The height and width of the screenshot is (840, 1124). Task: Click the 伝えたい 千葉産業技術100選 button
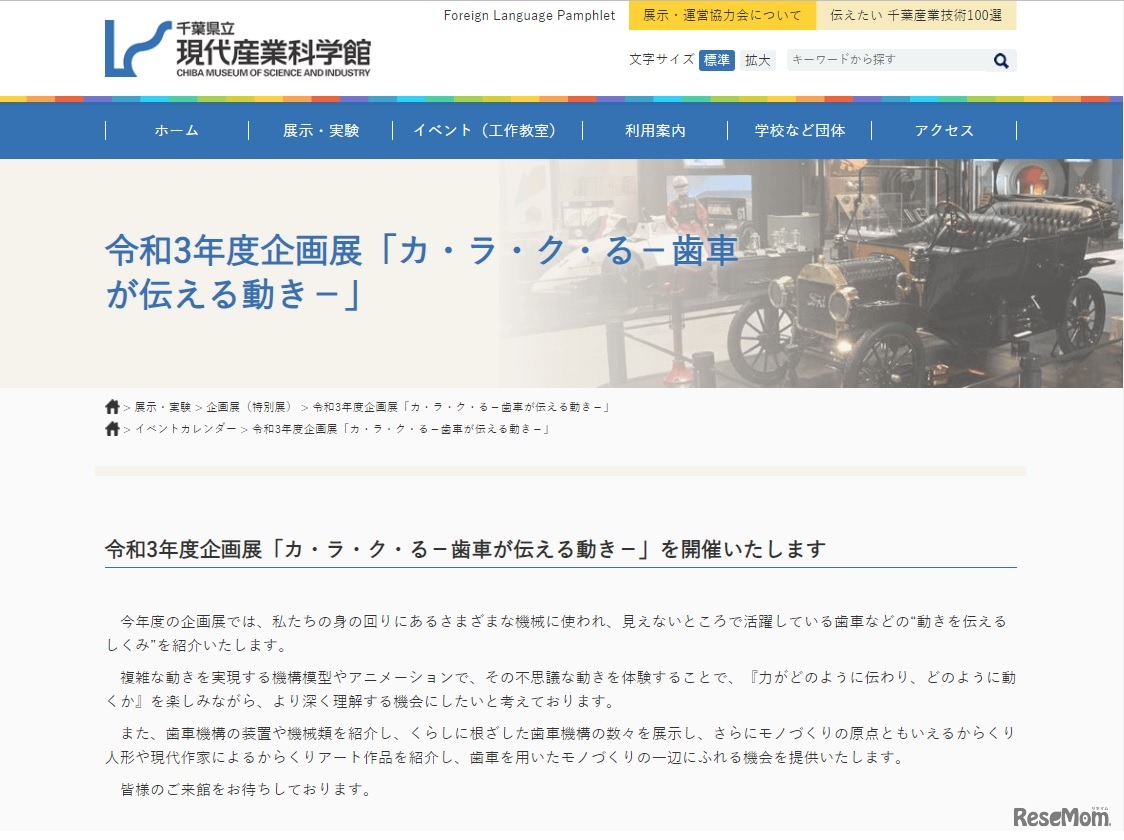pyautogui.click(x=917, y=15)
